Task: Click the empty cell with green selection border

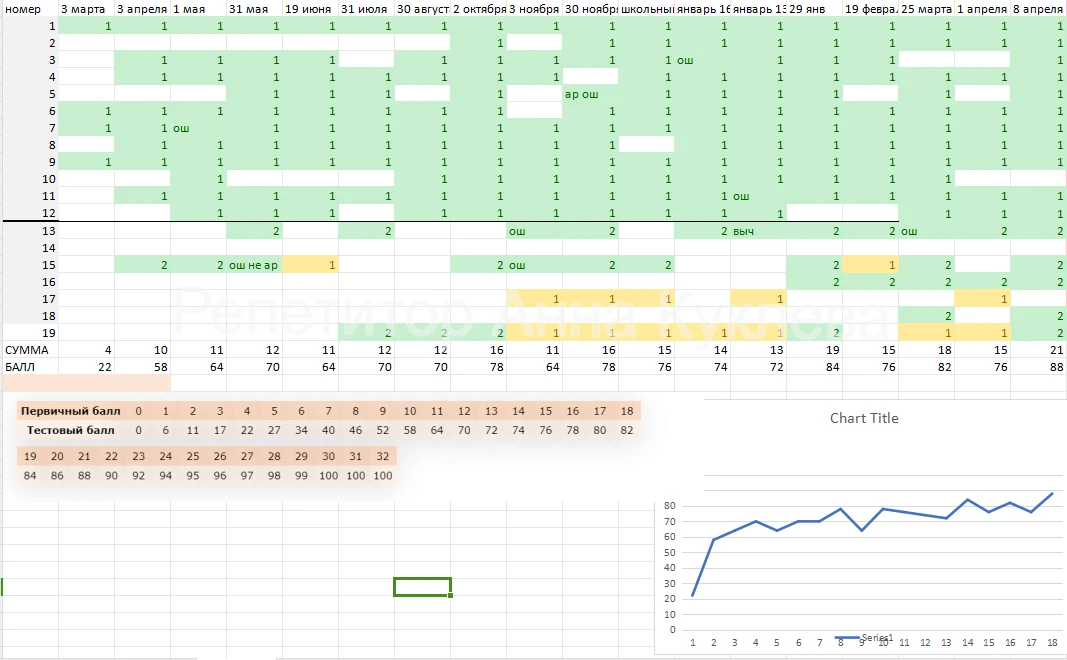Action: tap(422, 586)
